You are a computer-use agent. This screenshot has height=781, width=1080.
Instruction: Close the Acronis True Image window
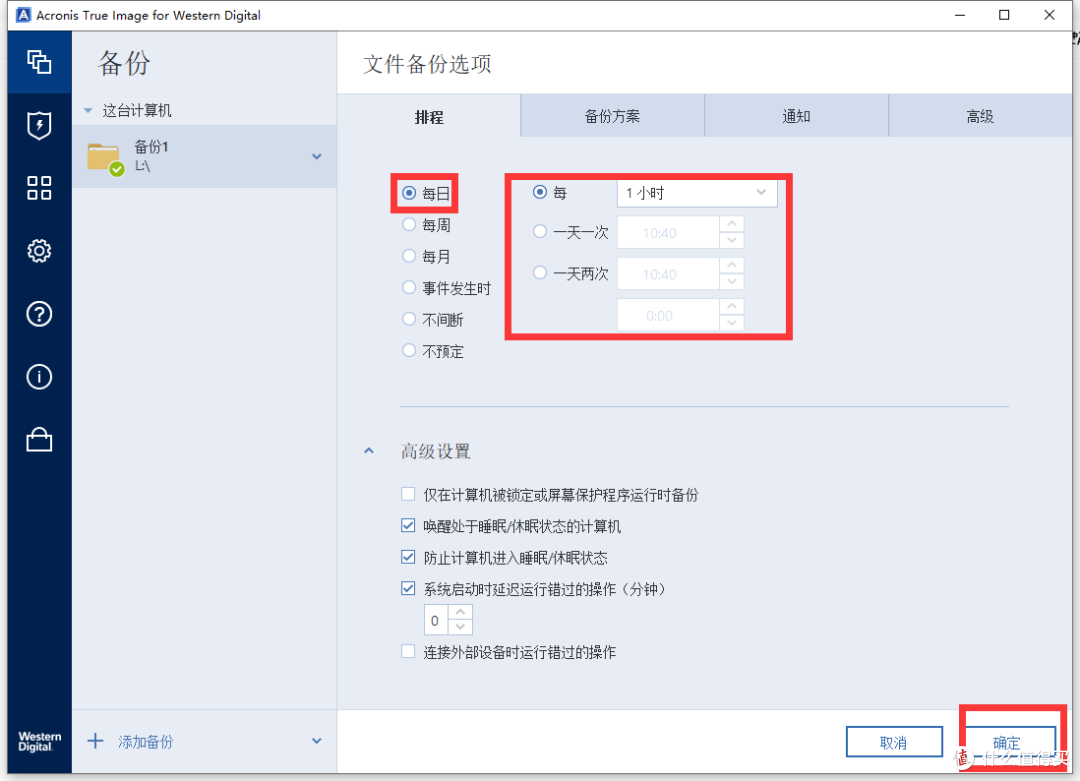(1049, 15)
